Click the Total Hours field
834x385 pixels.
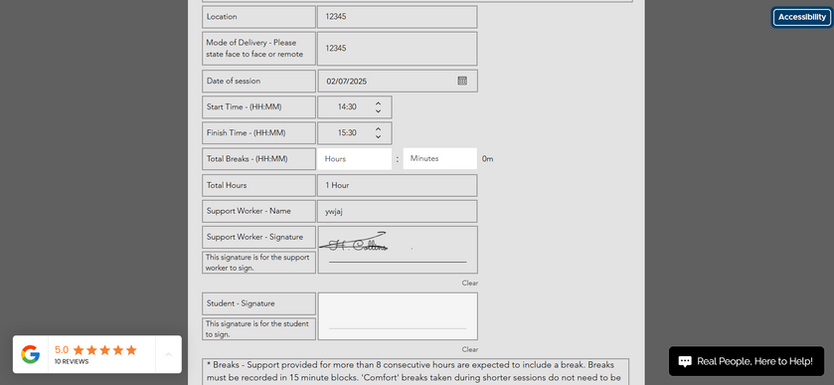point(397,186)
